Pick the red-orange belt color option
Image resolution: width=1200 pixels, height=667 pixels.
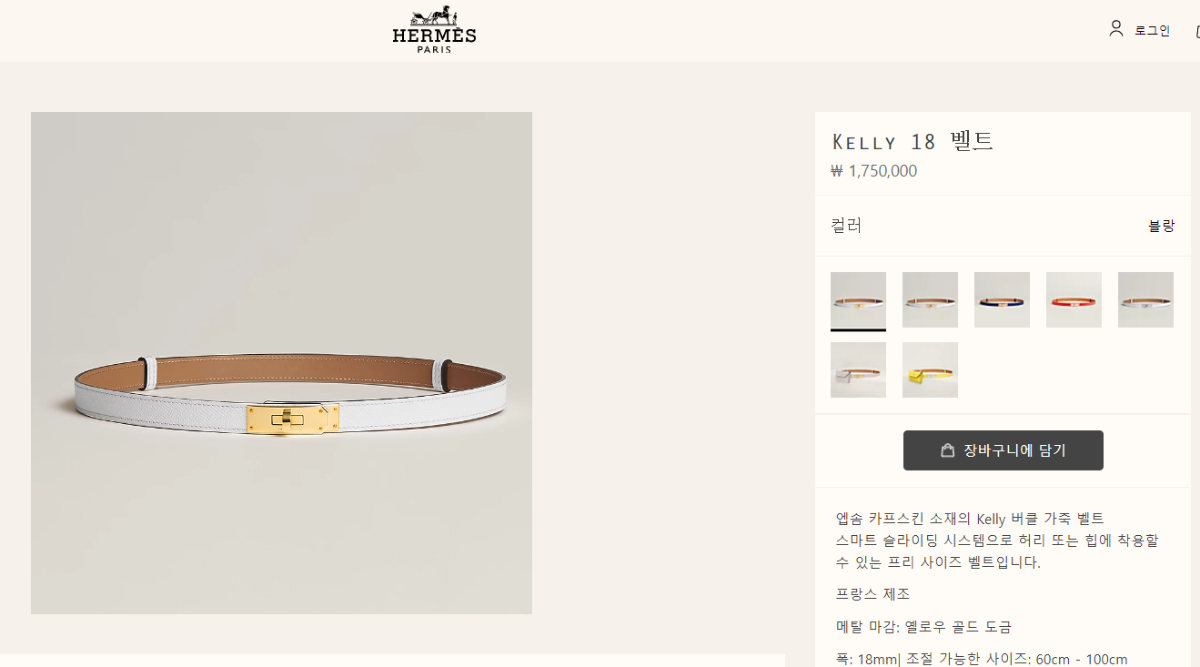click(x=1074, y=300)
